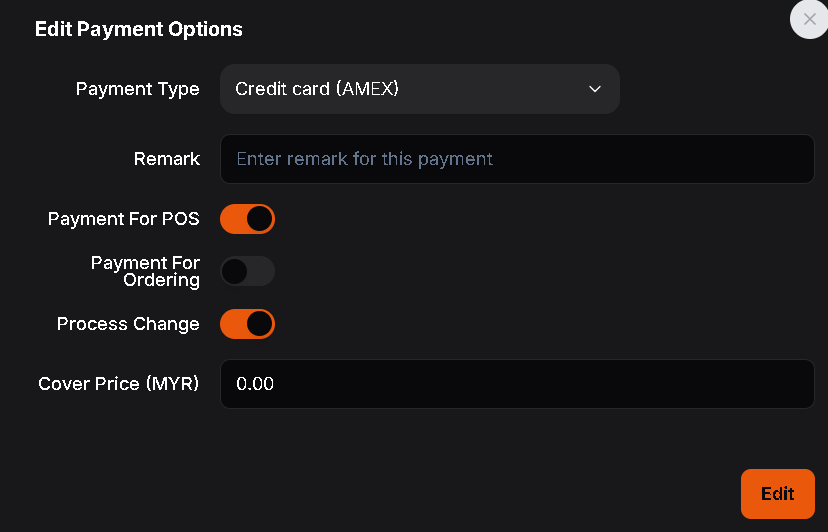Click the Cover Price (MYR) label
The height and width of the screenshot is (532, 828).
point(119,384)
